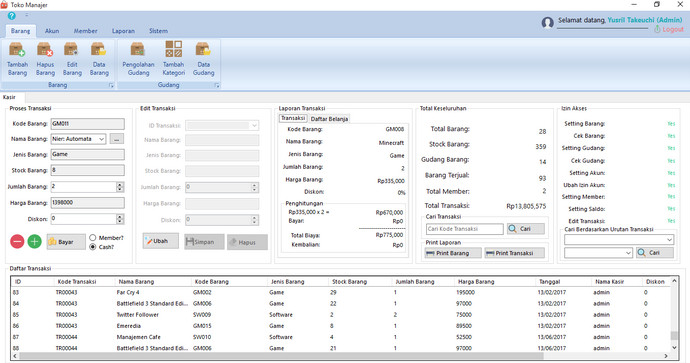Switch to the Akun ribbon tab
Image resolution: width=690 pixels, height=363 pixels.
52,31
